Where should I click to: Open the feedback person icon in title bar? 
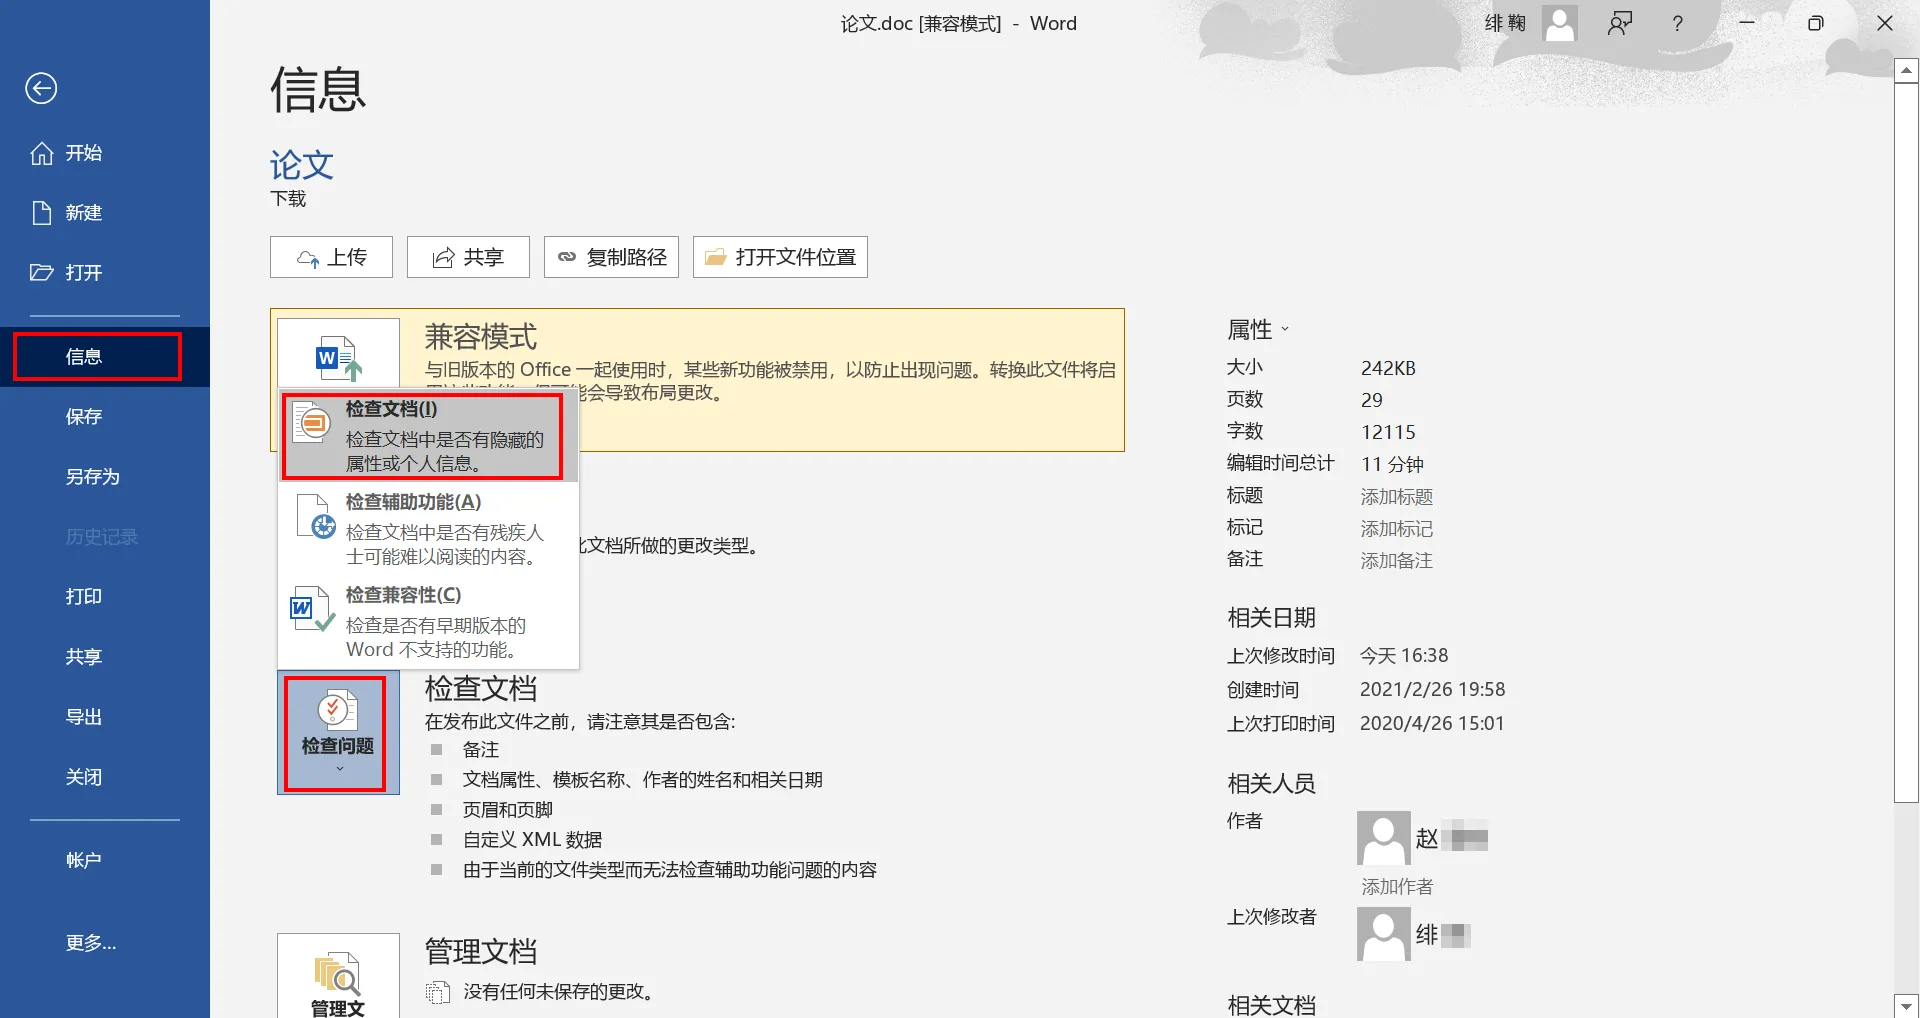coord(1620,23)
